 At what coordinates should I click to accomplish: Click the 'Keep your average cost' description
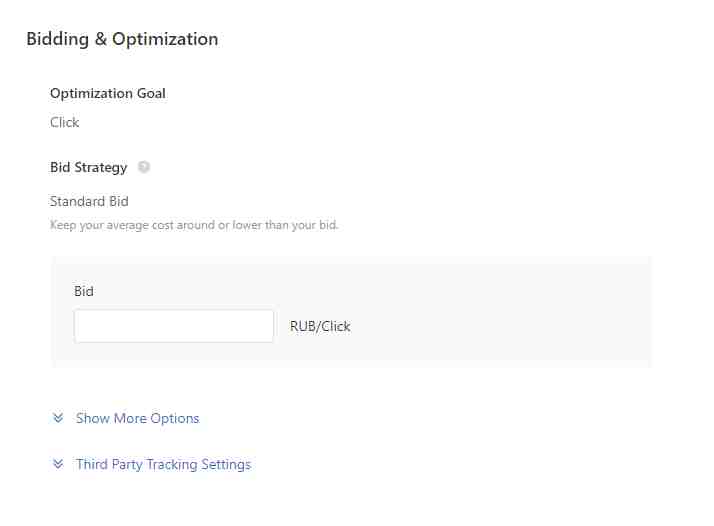[194, 225]
